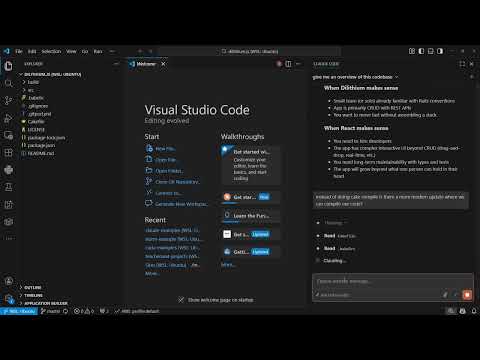Toggle the primary side bar layout button
The width and height of the screenshot is (480, 360).
tap(421, 51)
